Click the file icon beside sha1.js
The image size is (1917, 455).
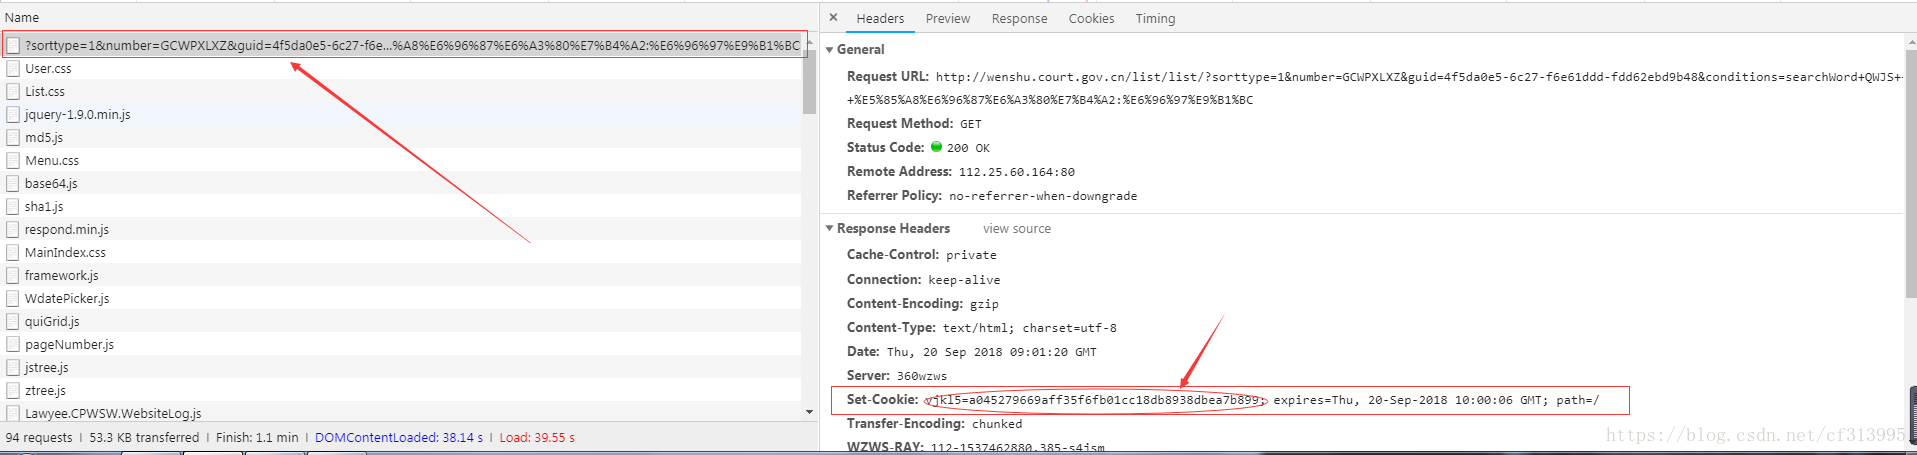(x=13, y=206)
